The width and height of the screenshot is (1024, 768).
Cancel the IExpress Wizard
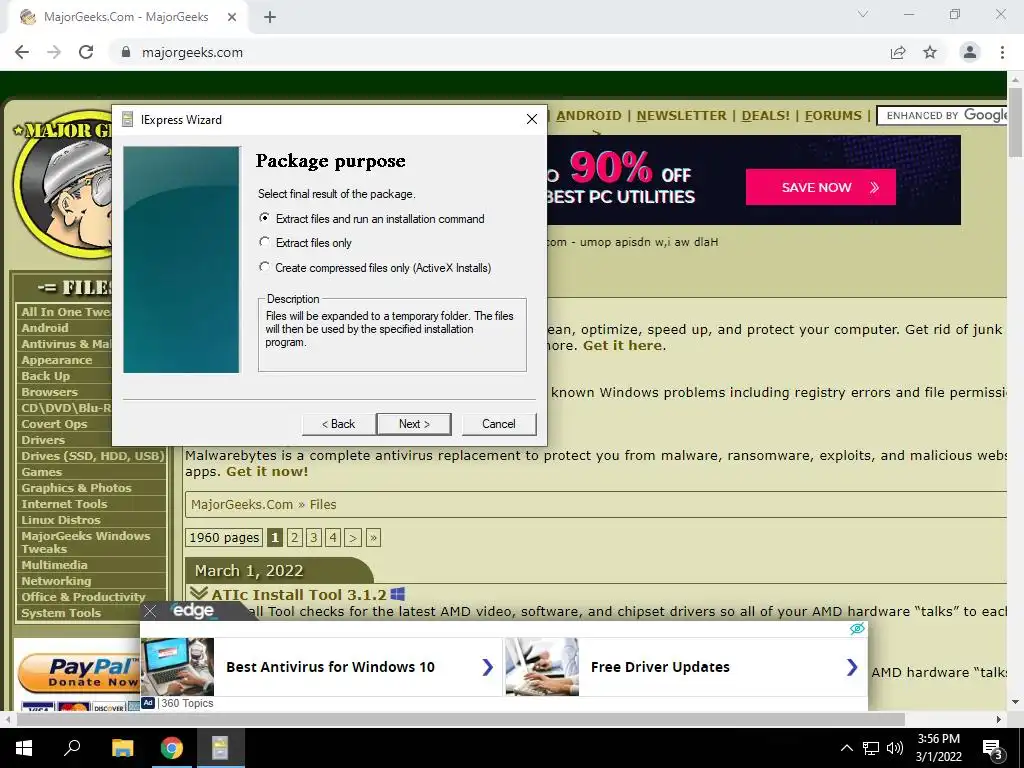pyautogui.click(x=499, y=424)
